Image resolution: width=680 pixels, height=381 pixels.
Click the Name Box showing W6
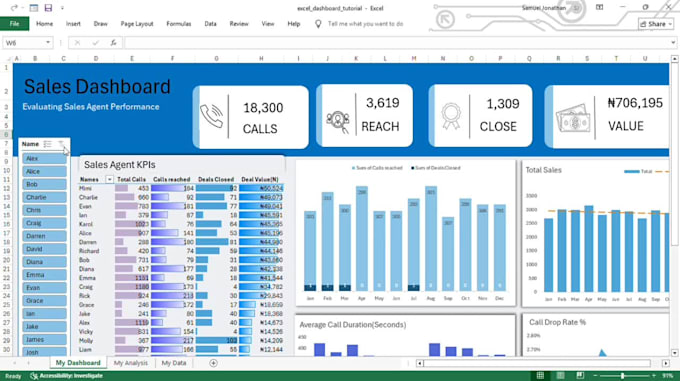(x=24, y=42)
